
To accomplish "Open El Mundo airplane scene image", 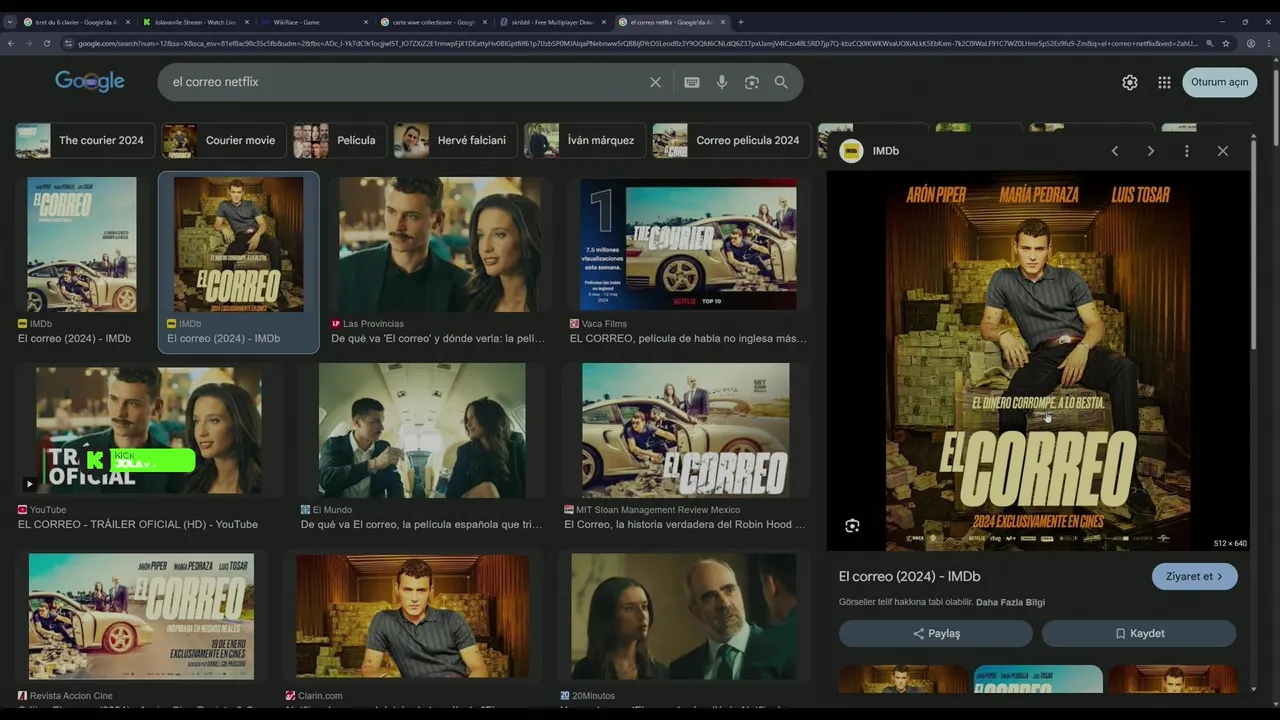I will 422,430.
